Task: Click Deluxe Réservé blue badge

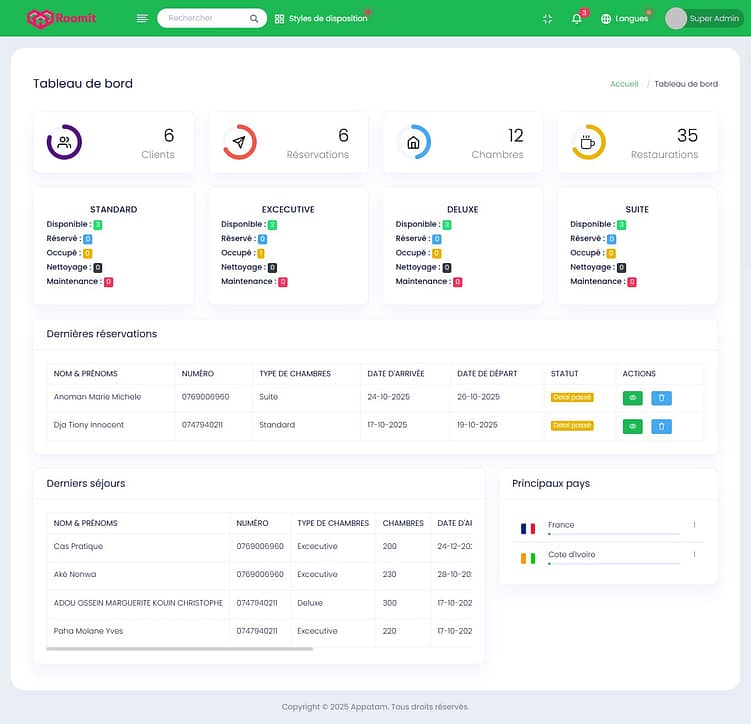Action: tap(436, 239)
